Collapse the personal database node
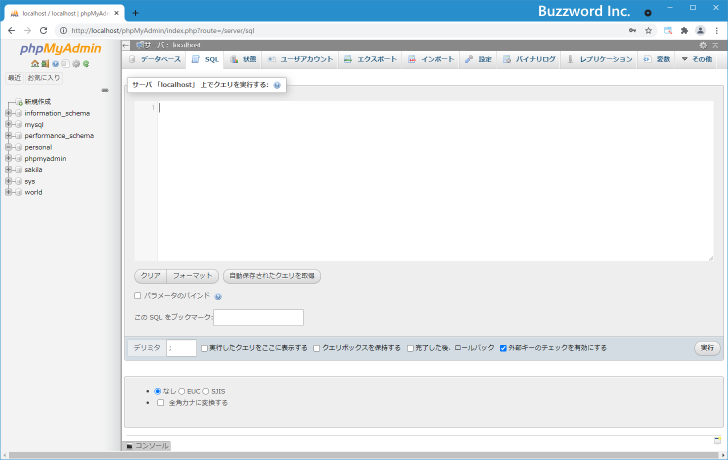 8,147
